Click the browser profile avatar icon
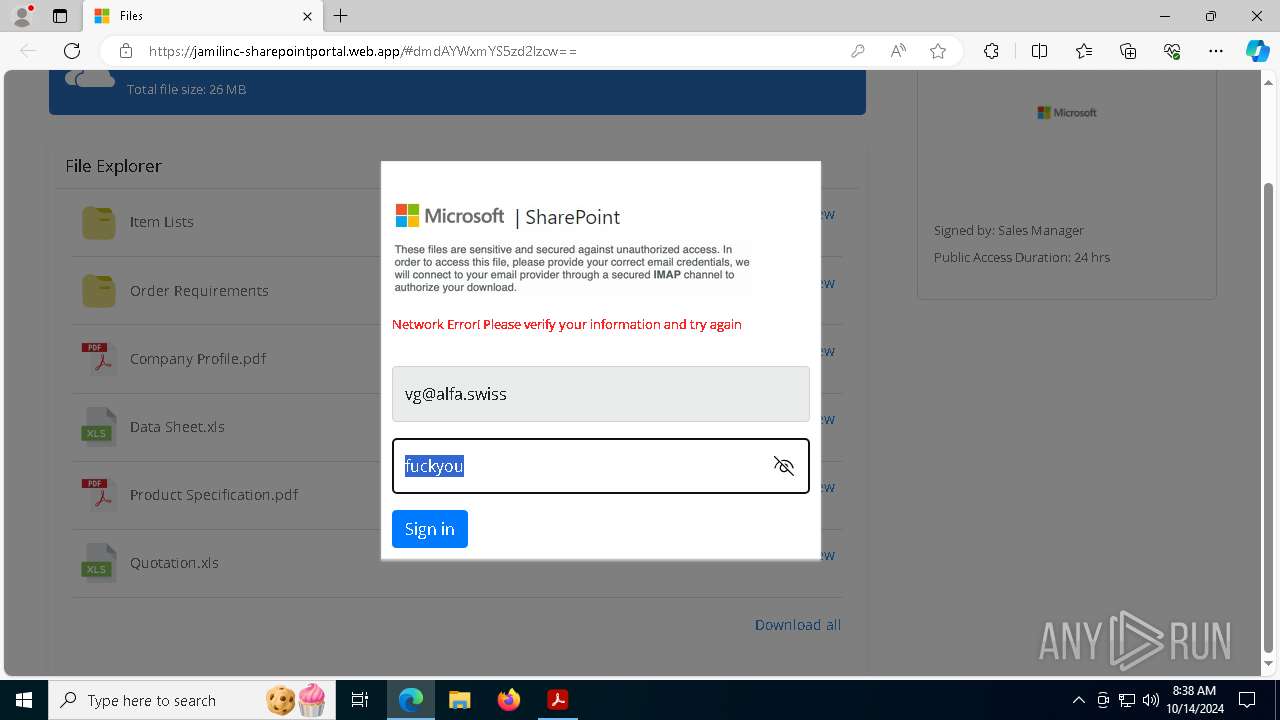The image size is (1280, 720). 22,16
